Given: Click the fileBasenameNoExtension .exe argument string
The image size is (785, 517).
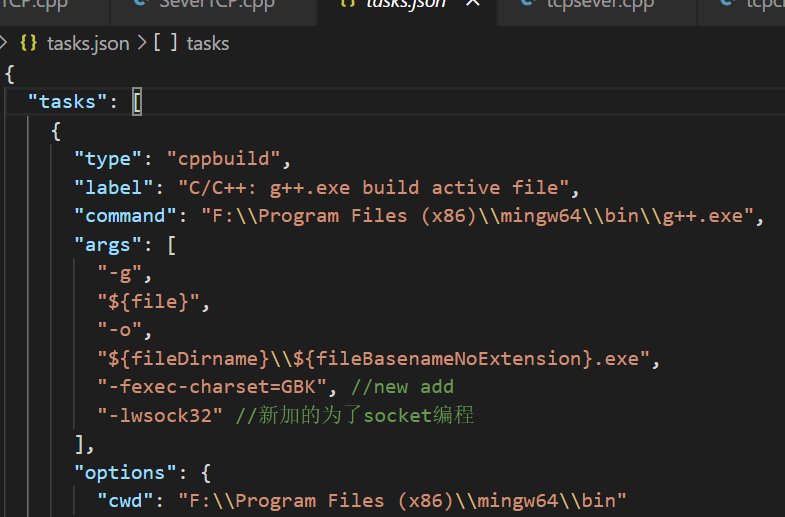Looking at the screenshot, I should click(x=373, y=359).
